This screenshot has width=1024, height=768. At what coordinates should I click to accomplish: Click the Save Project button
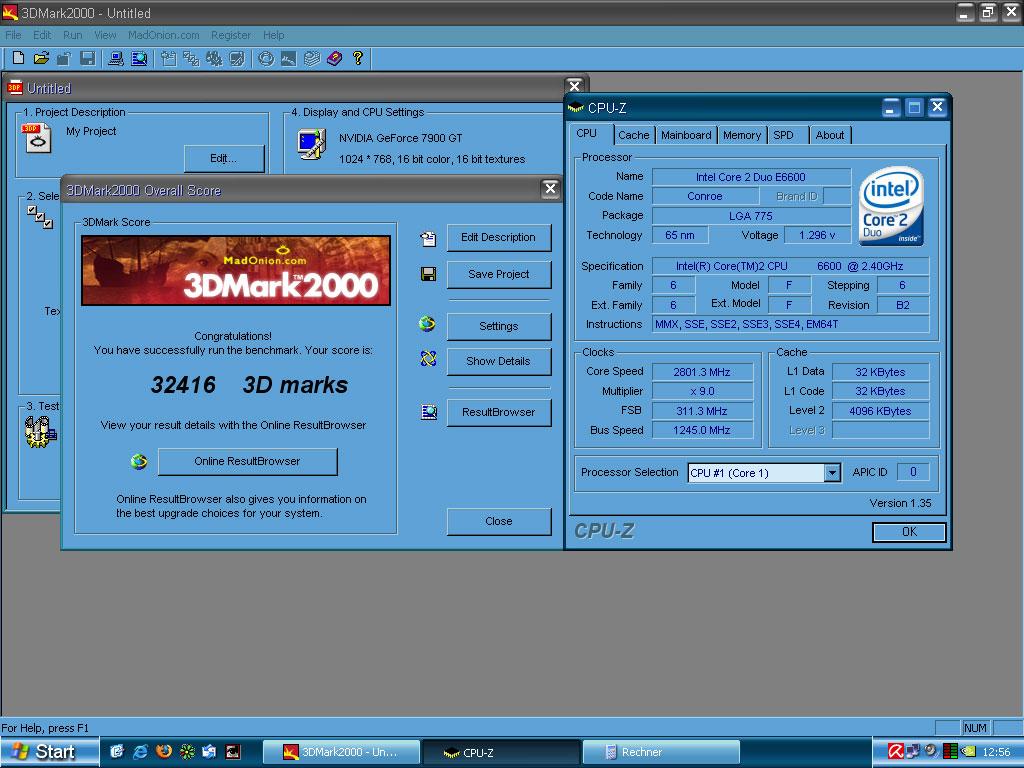(x=498, y=274)
